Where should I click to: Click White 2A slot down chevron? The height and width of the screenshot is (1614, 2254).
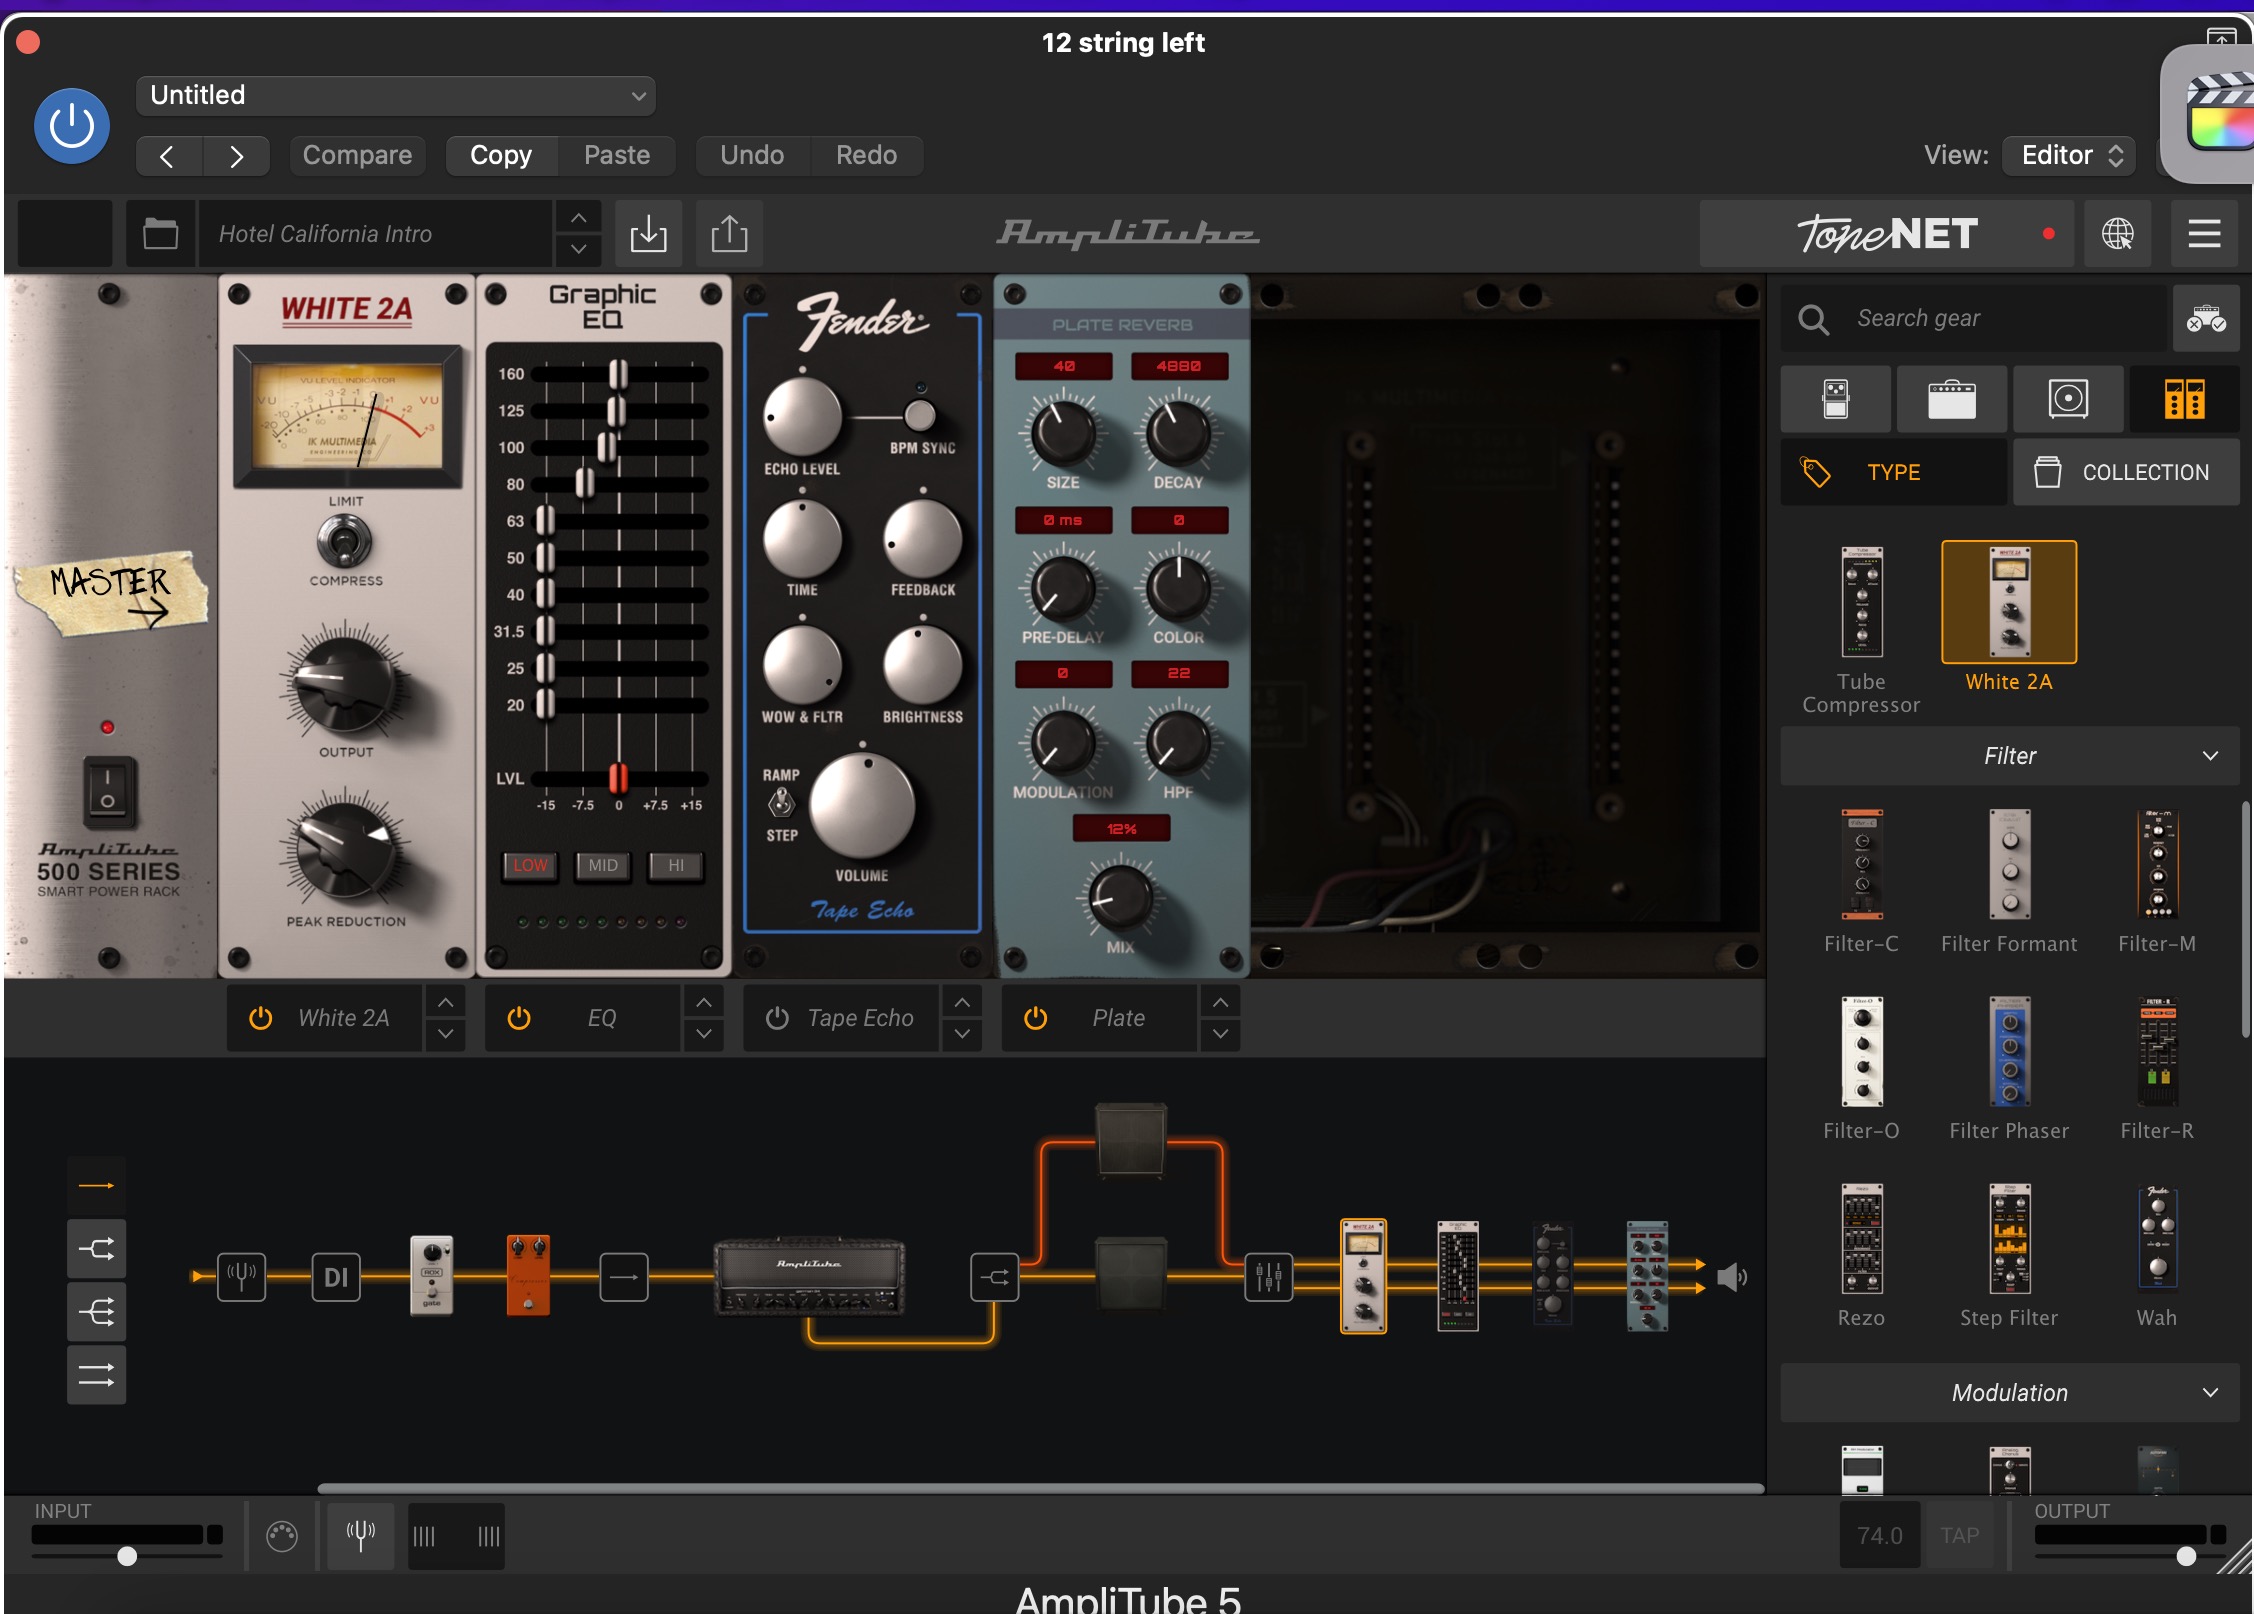[x=445, y=1034]
